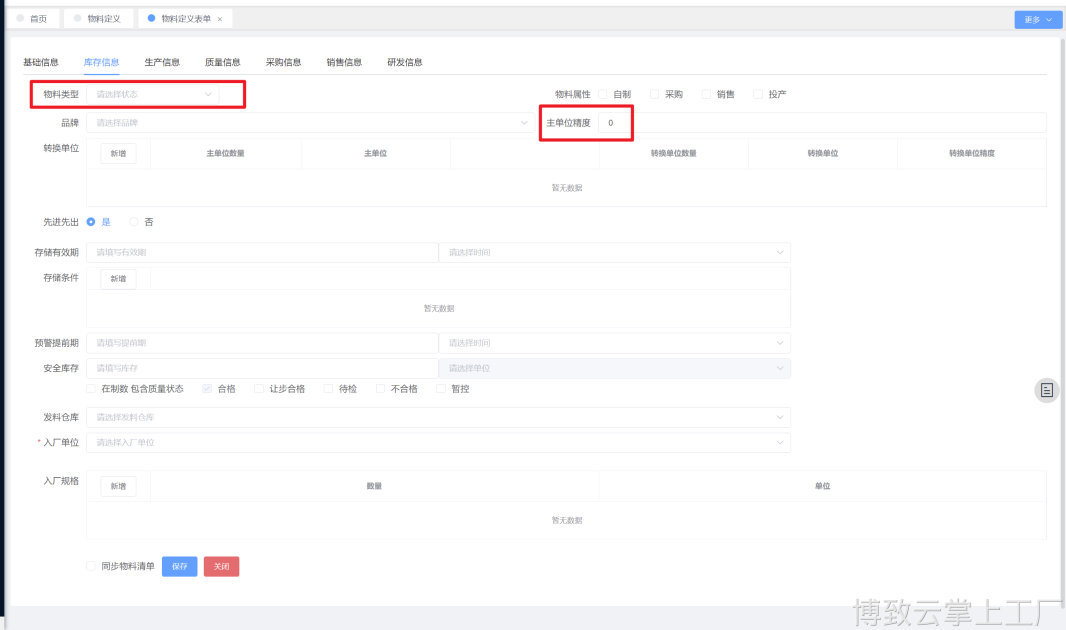Switch to the 基础信息 tab

tap(41, 62)
